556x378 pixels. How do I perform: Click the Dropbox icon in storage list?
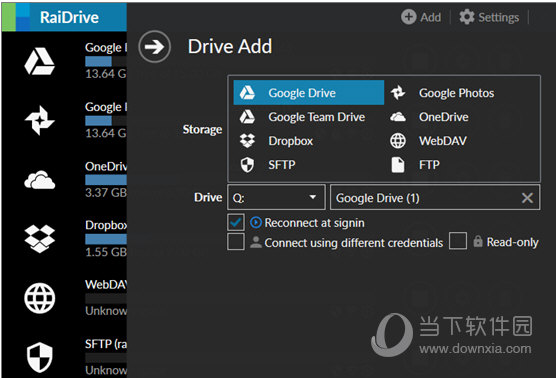[247, 140]
